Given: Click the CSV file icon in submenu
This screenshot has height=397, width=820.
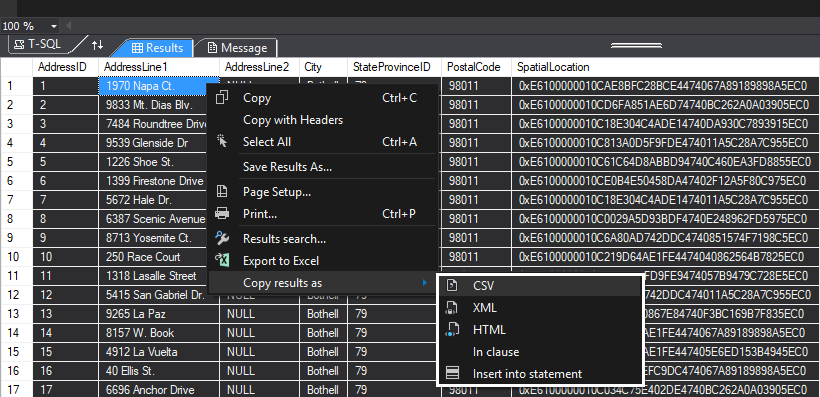Looking at the screenshot, I should click(452, 286).
